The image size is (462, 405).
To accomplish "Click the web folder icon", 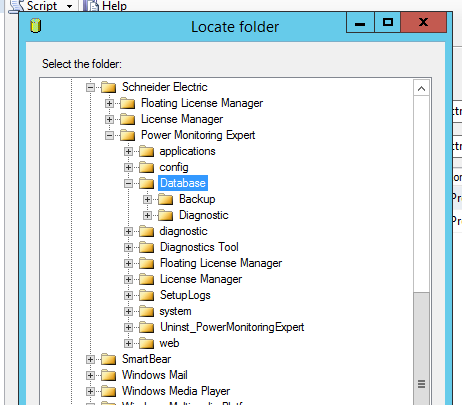I will click(x=147, y=343).
